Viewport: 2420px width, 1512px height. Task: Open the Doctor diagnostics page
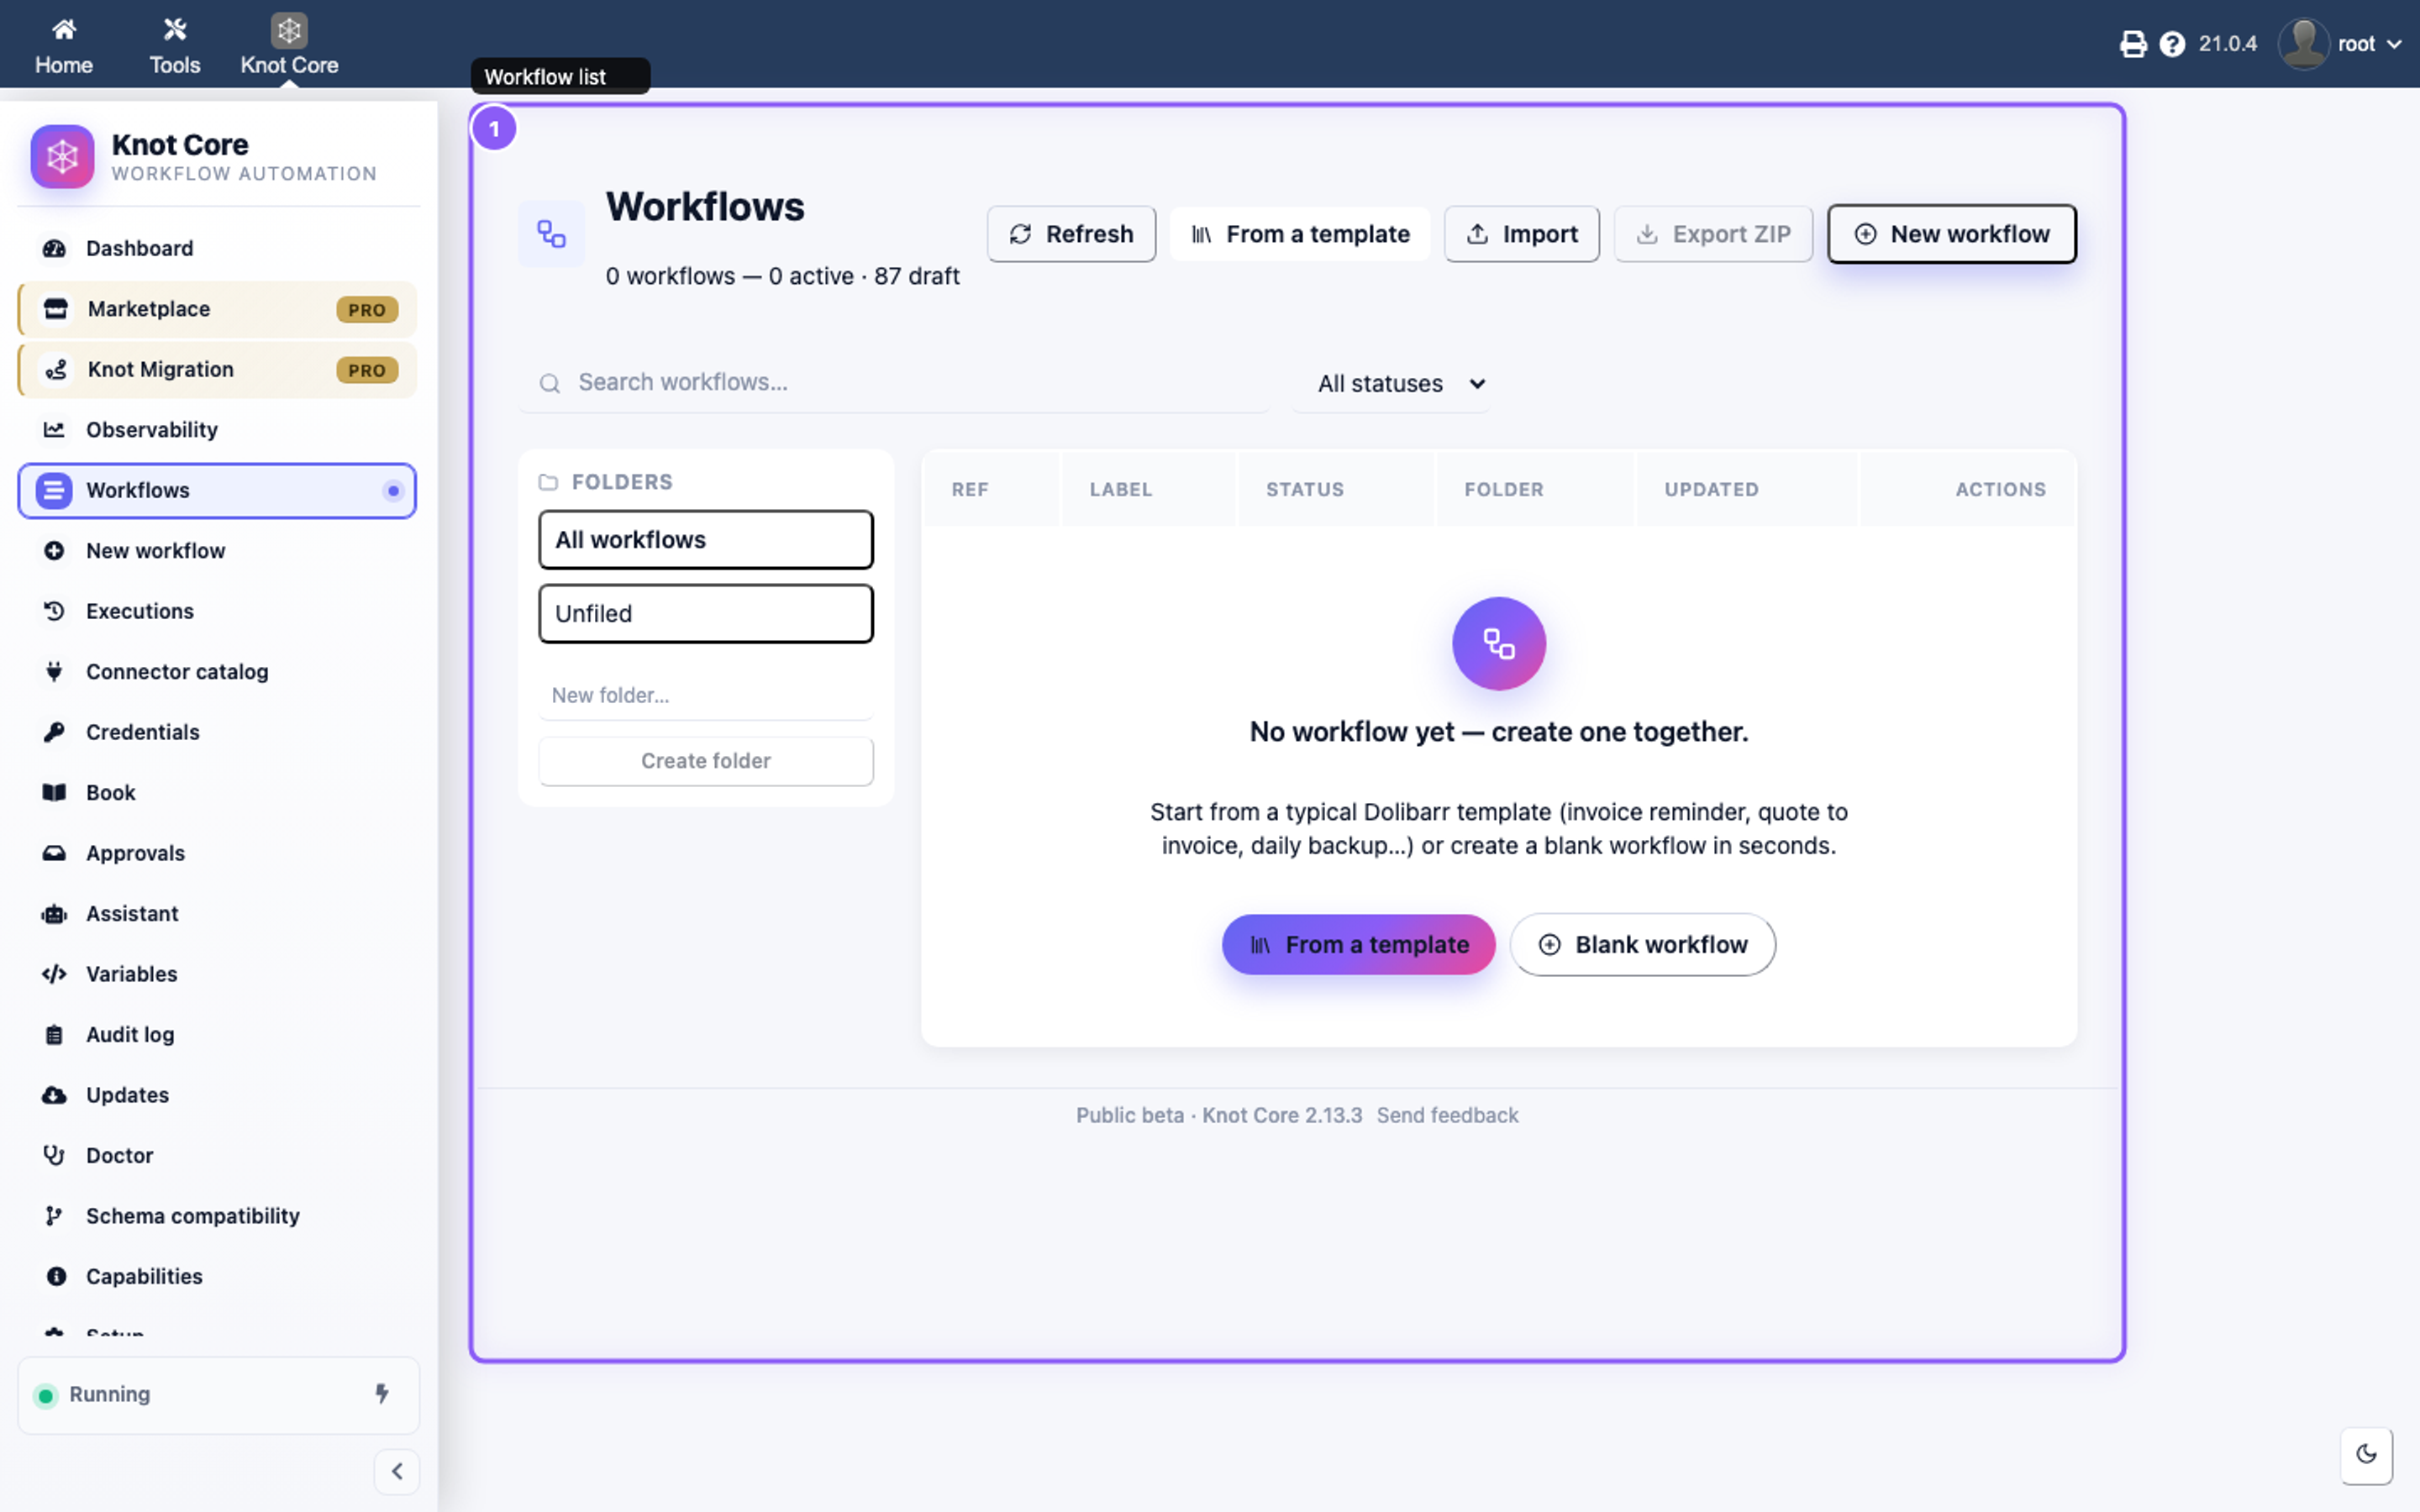(x=217, y=1156)
